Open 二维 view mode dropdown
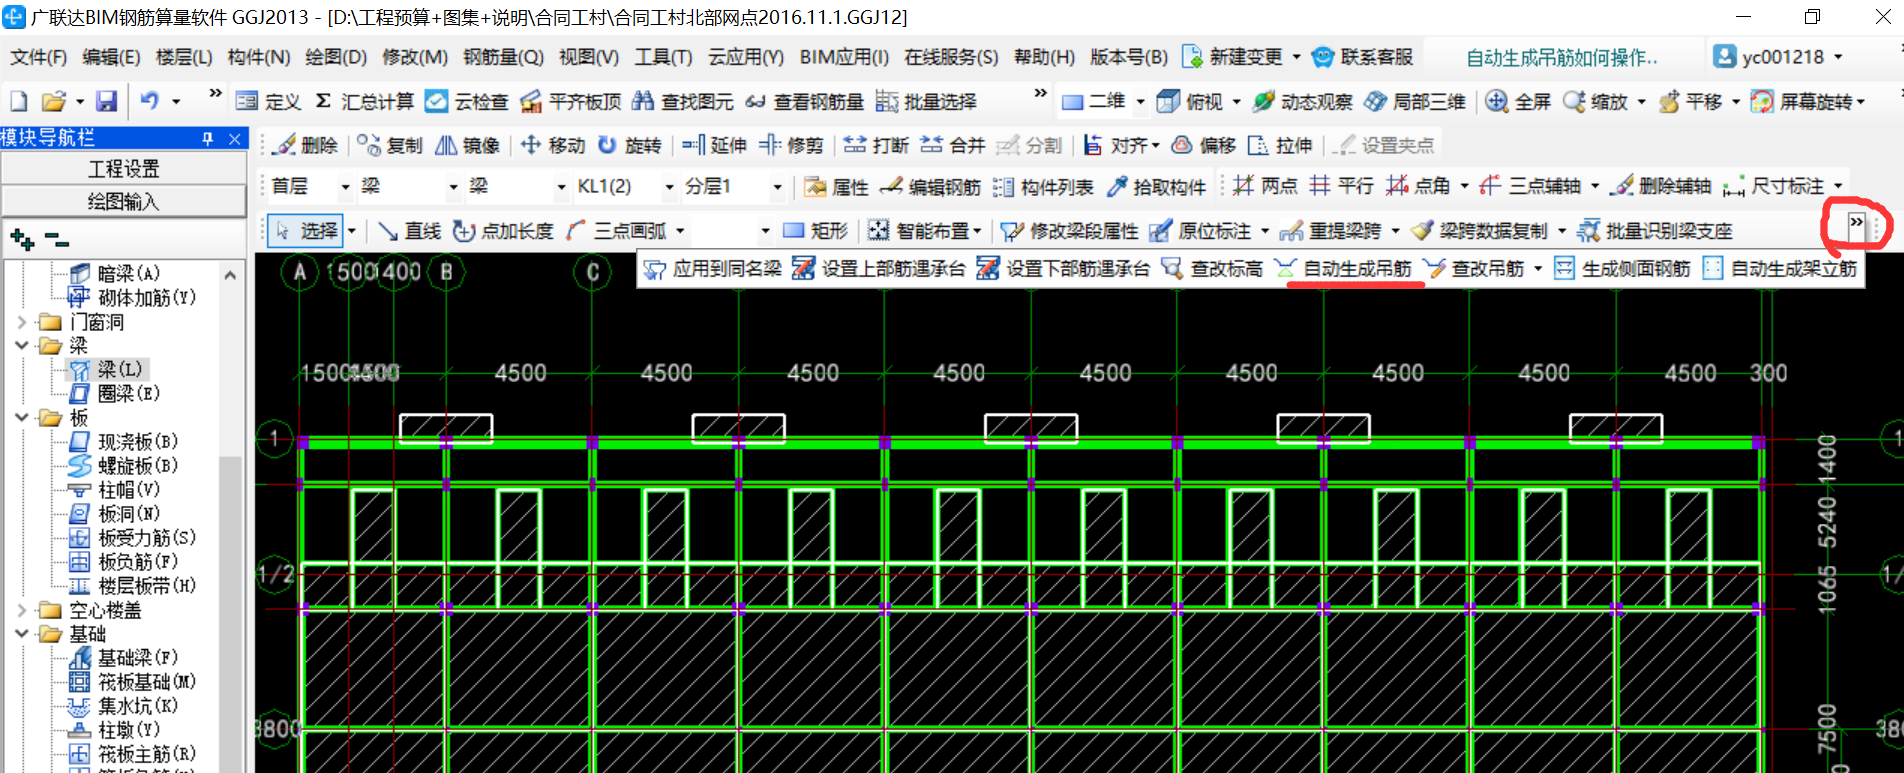This screenshot has height=773, width=1904. pos(1140,101)
